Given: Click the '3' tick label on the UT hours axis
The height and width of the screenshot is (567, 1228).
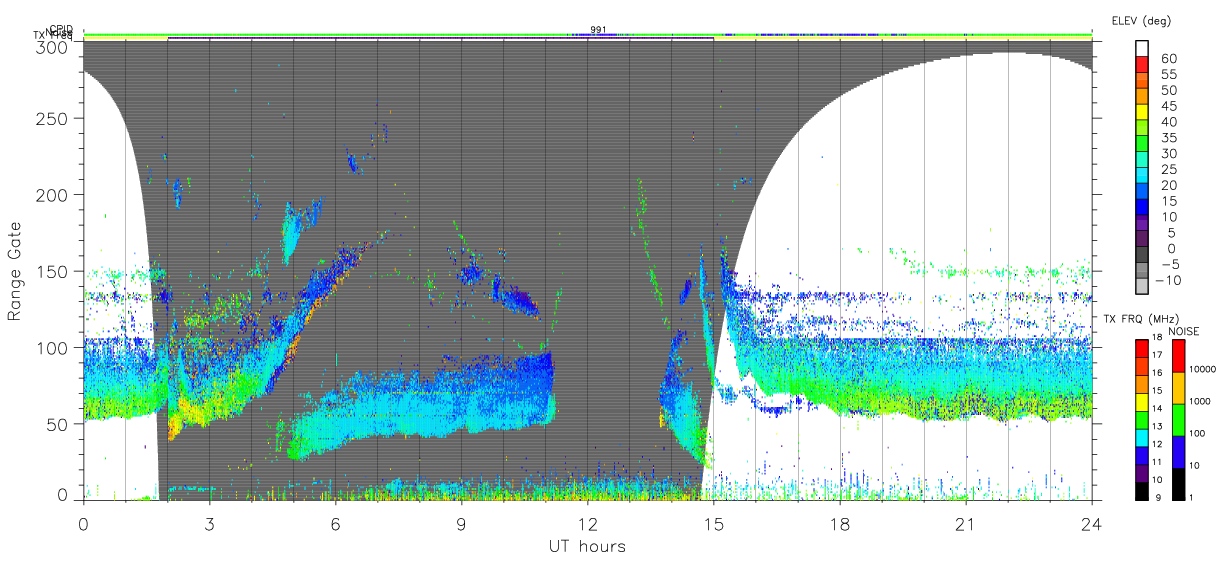Looking at the screenshot, I should 209,523.
